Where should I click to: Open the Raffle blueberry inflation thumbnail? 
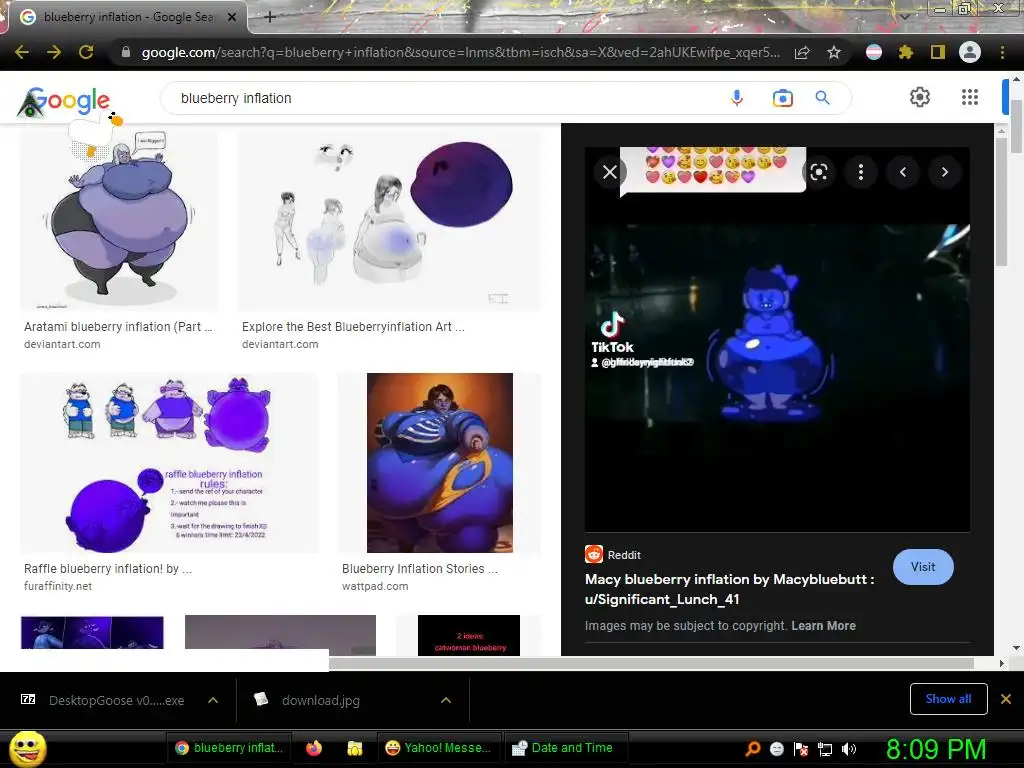(x=170, y=463)
